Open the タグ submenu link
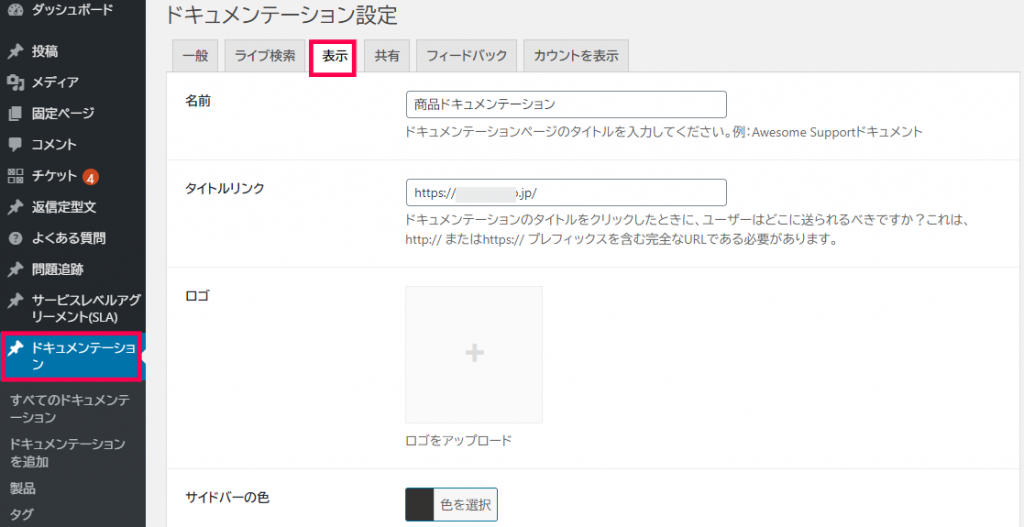Viewport: 1024px width, 527px height. 22,514
